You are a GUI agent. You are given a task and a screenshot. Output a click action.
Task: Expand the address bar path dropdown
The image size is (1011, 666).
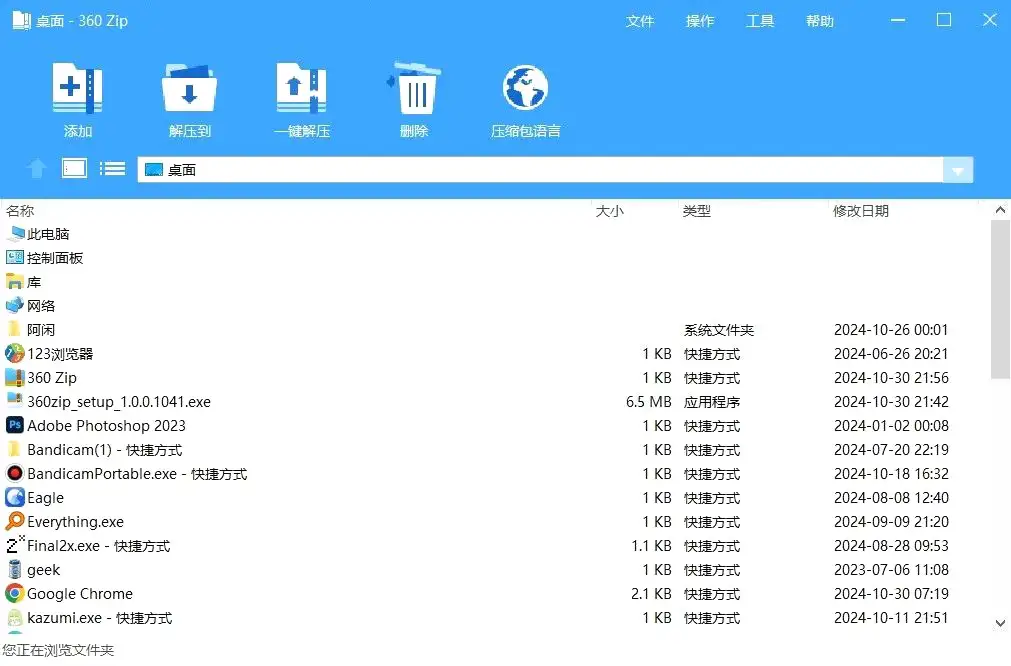click(957, 170)
